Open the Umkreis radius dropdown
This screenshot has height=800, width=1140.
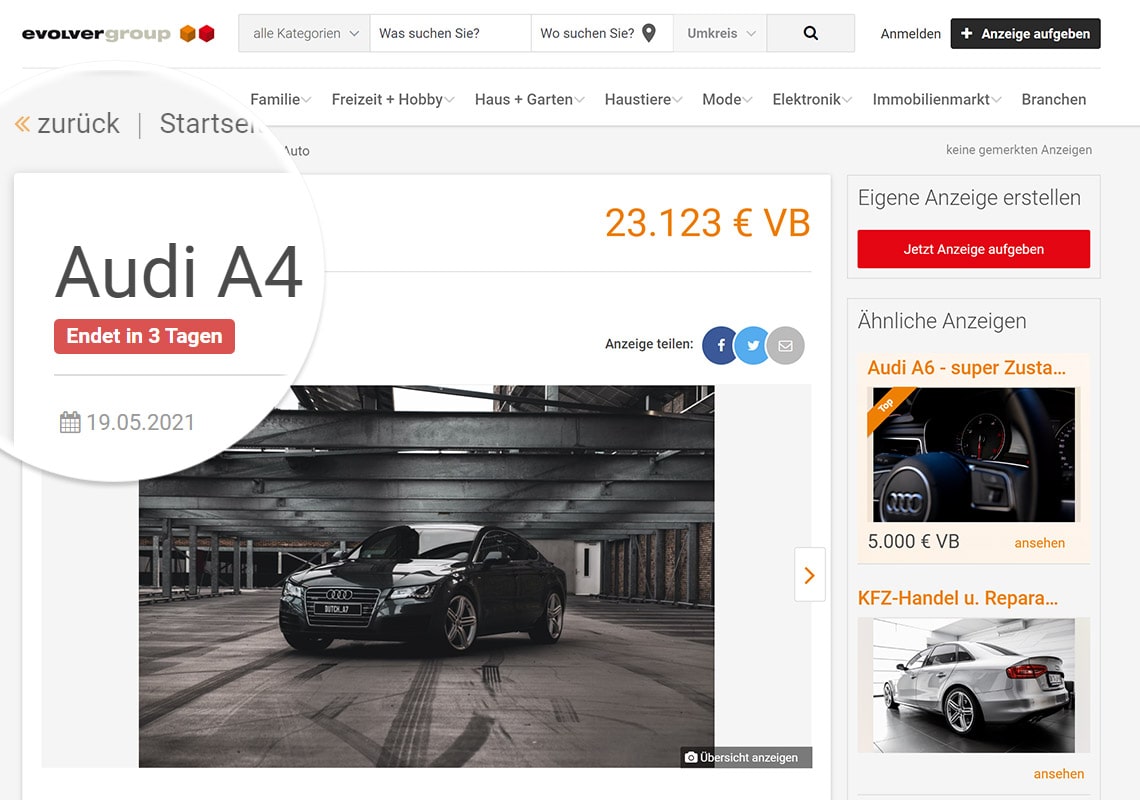[x=720, y=33]
